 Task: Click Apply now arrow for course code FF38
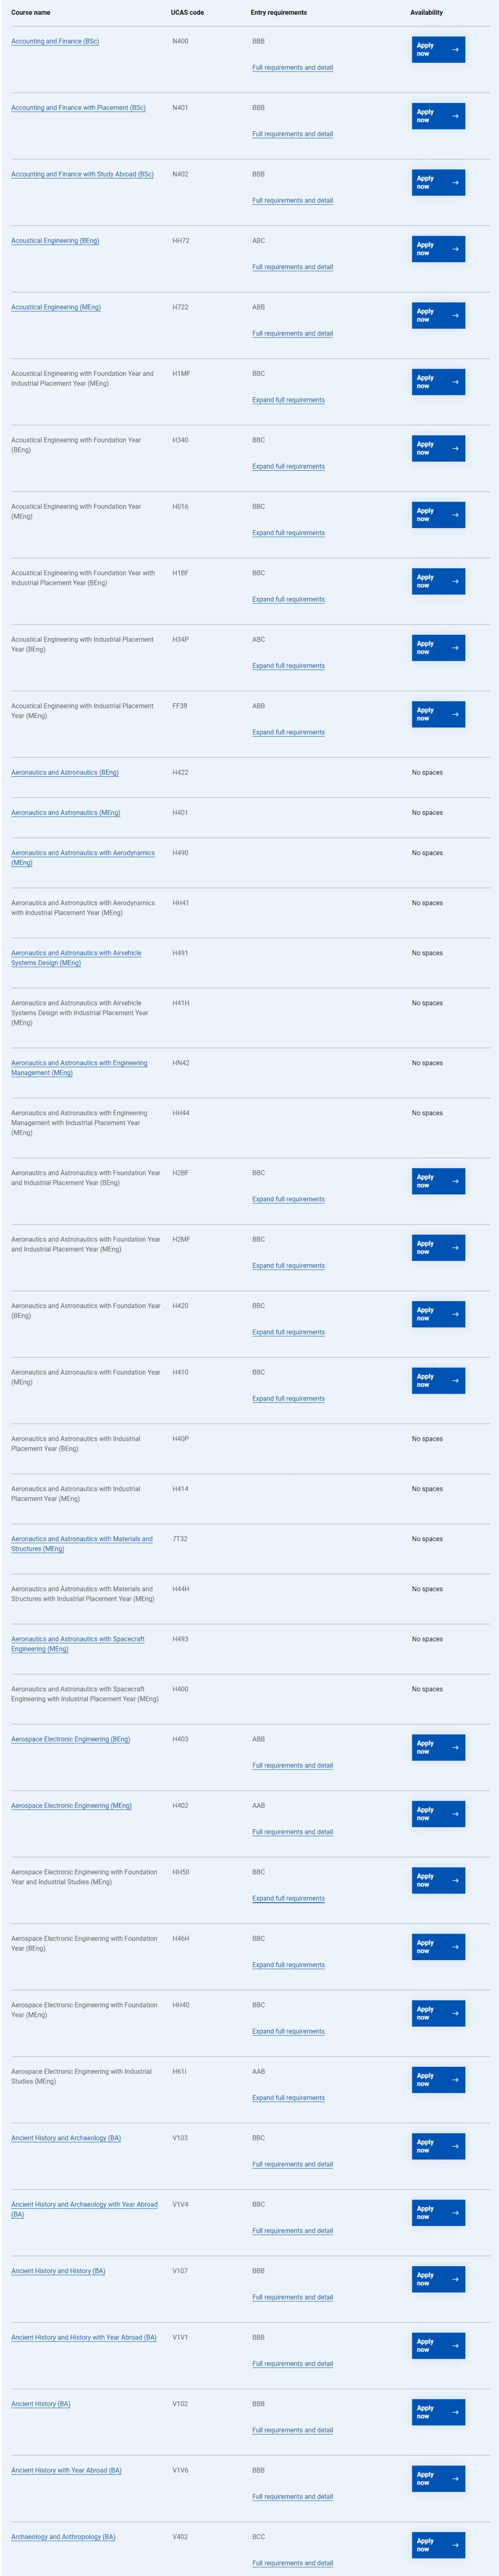[455, 714]
